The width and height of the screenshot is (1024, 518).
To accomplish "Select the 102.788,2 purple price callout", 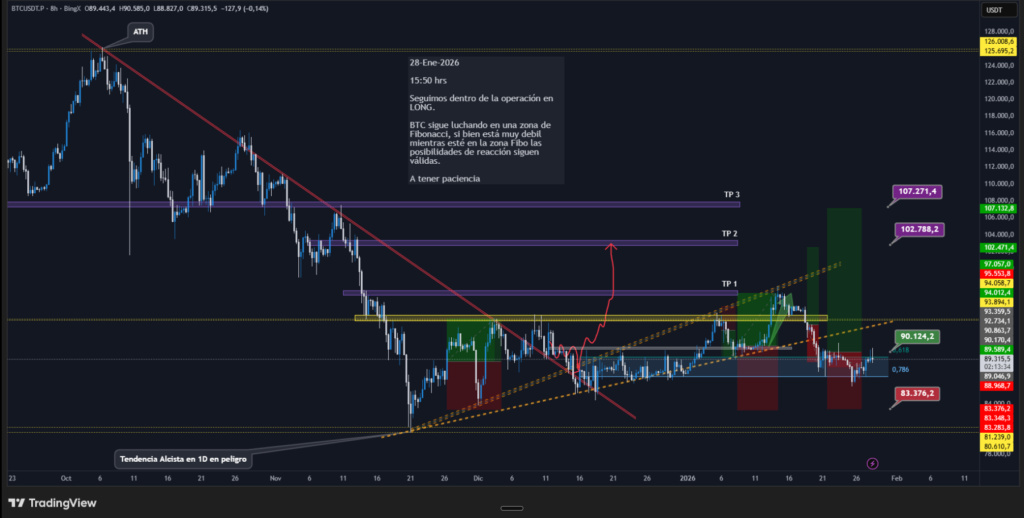I will pyautogui.click(x=920, y=229).
